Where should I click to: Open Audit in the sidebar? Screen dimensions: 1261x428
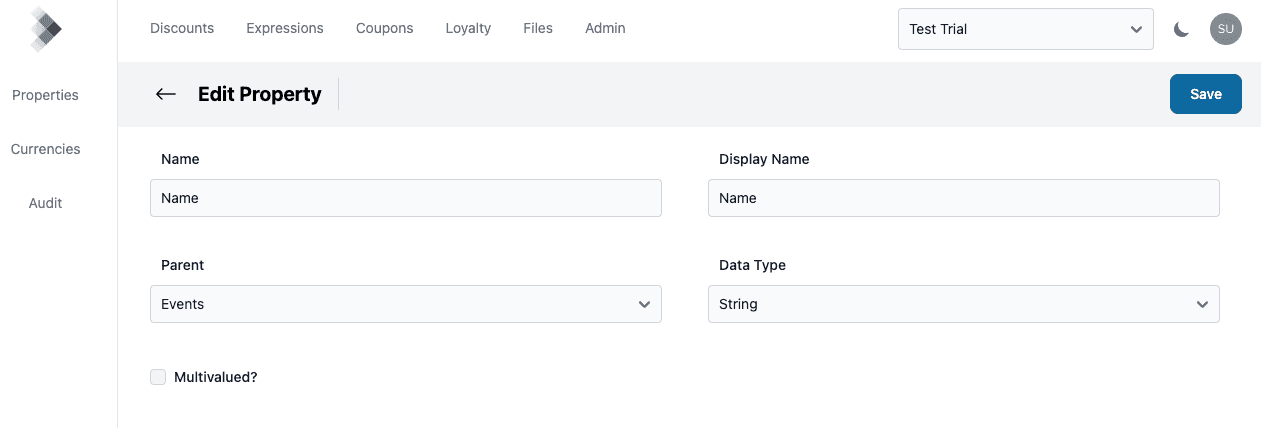[45, 203]
